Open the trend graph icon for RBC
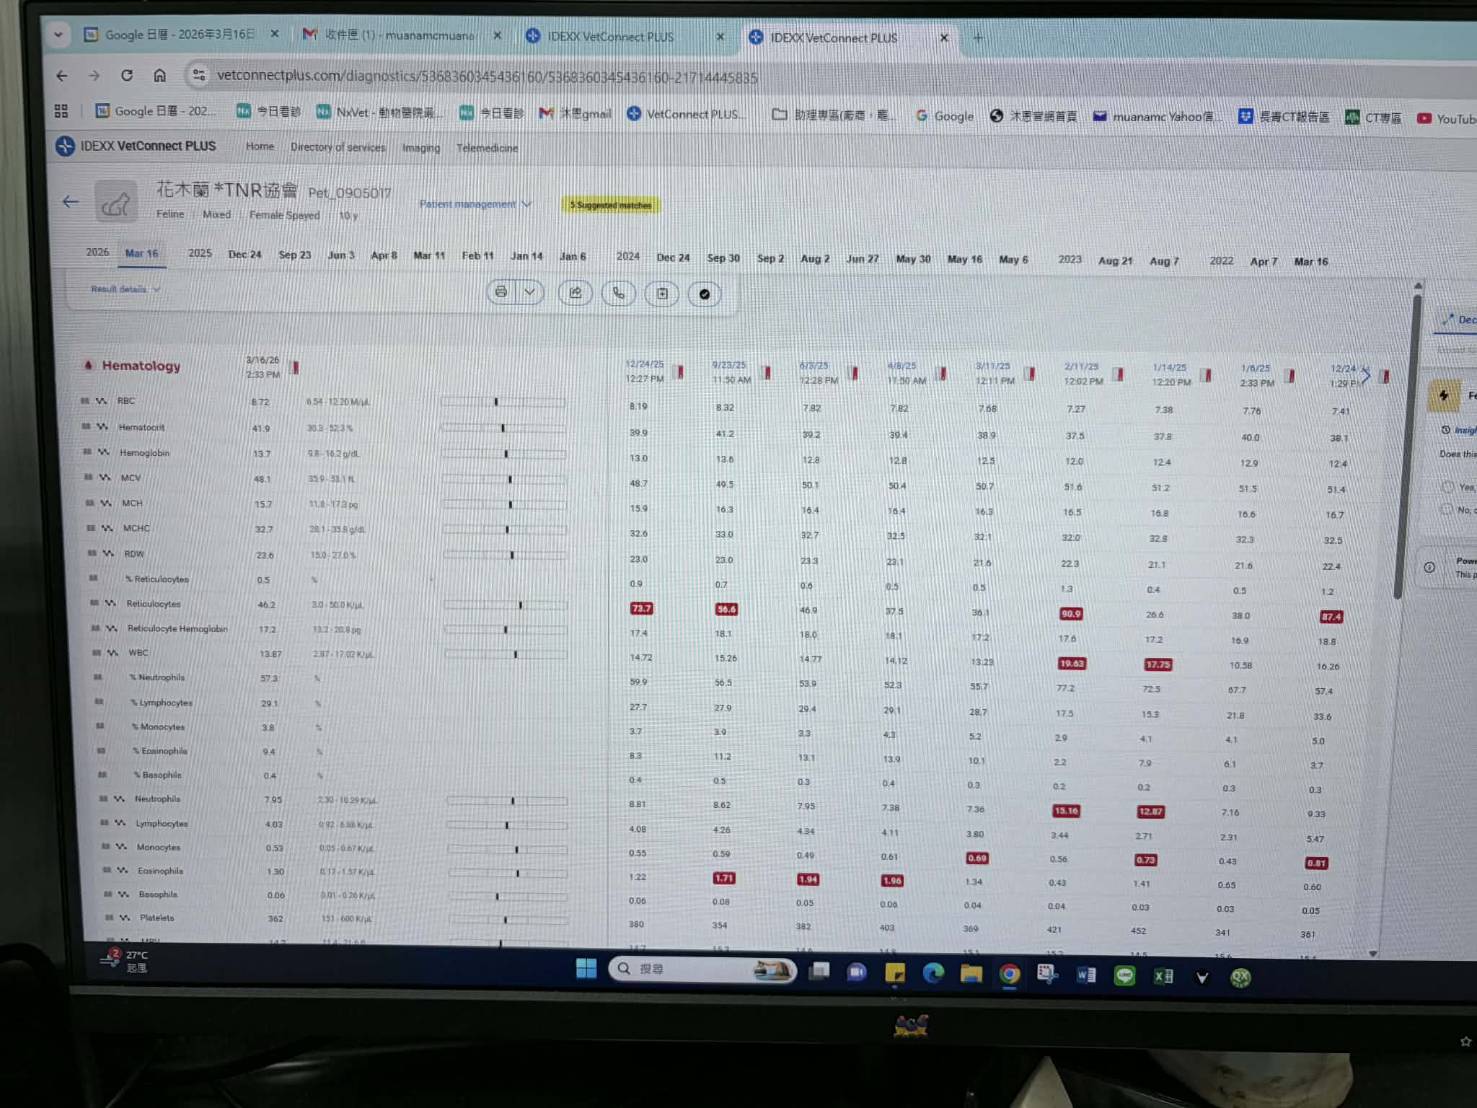1477x1108 pixels. click(101, 401)
